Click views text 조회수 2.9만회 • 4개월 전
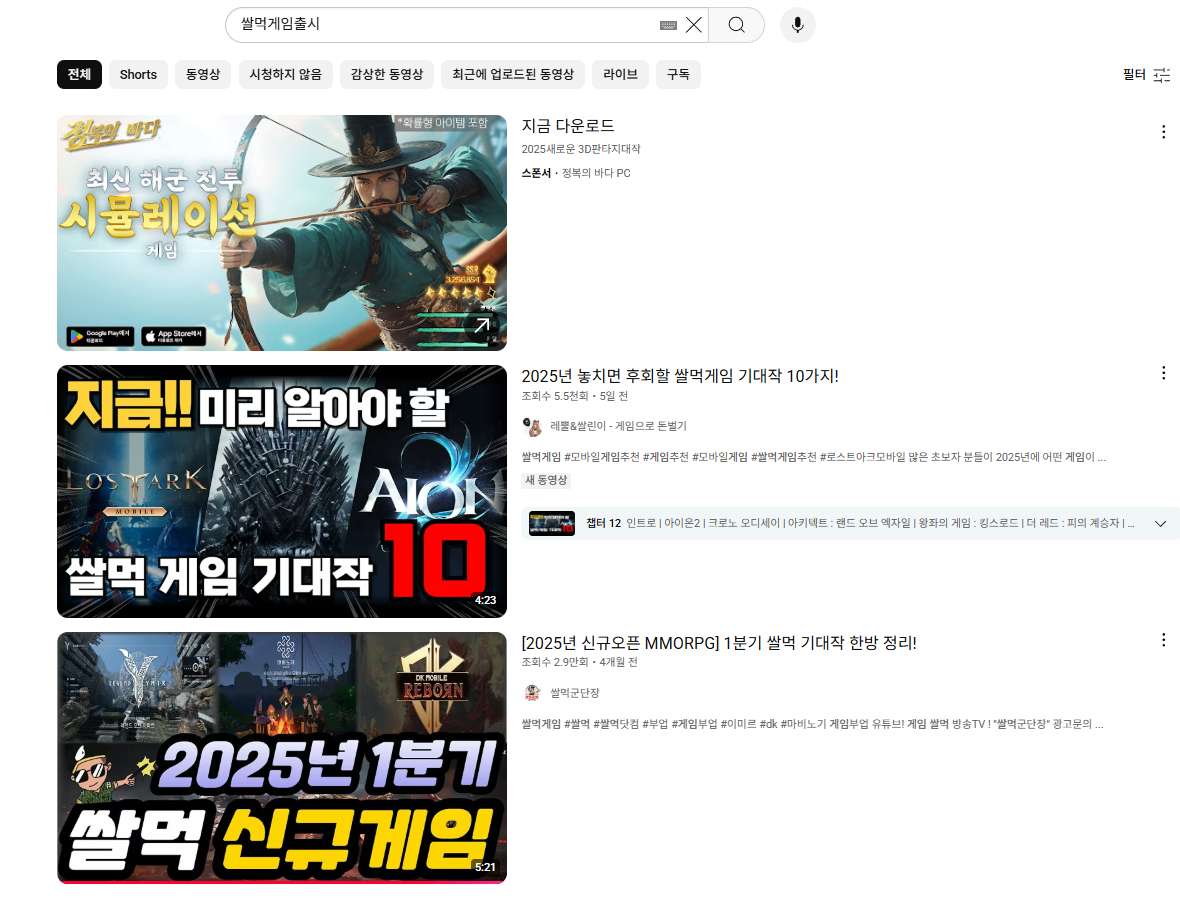 579,662
